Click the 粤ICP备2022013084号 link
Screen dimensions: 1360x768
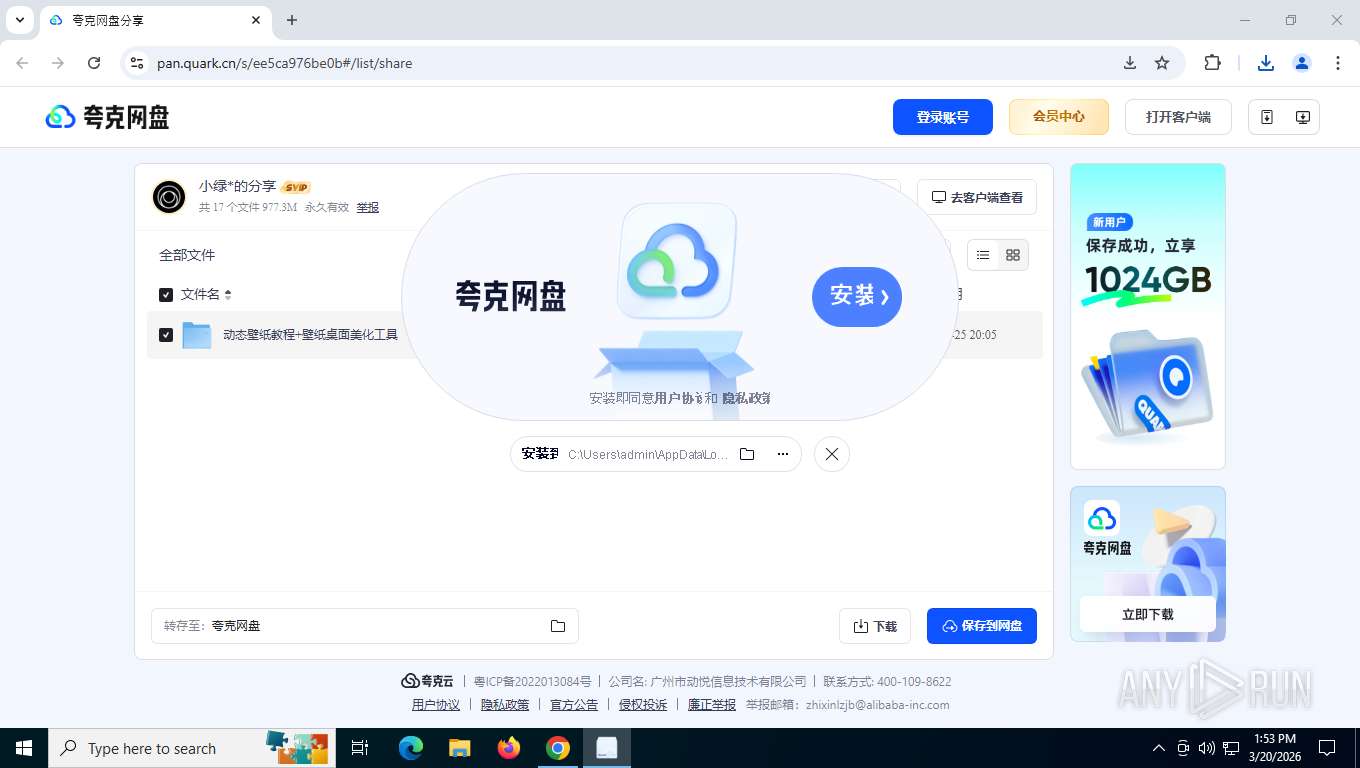[x=532, y=681]
